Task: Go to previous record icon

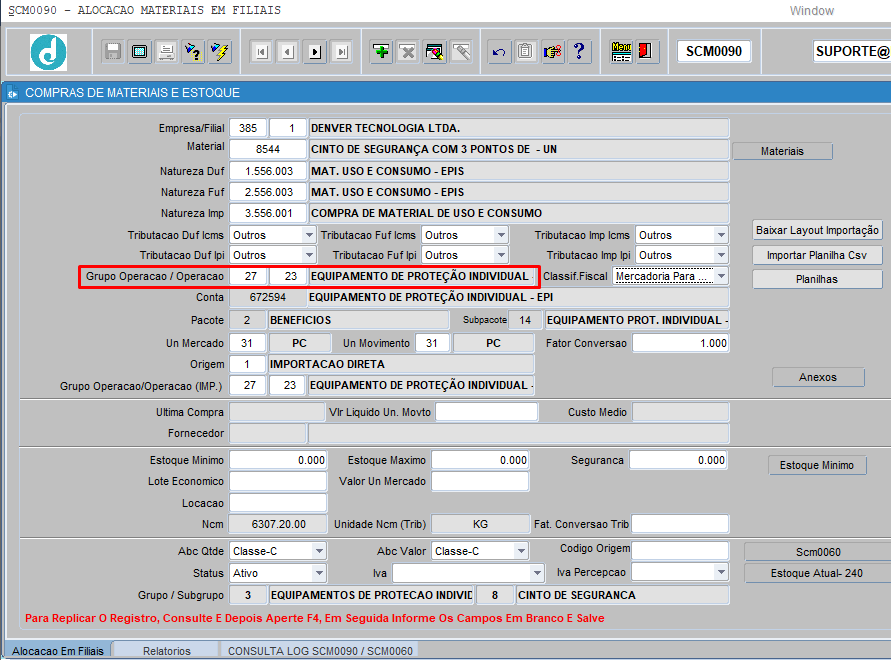Action: (x=288, y=52)
